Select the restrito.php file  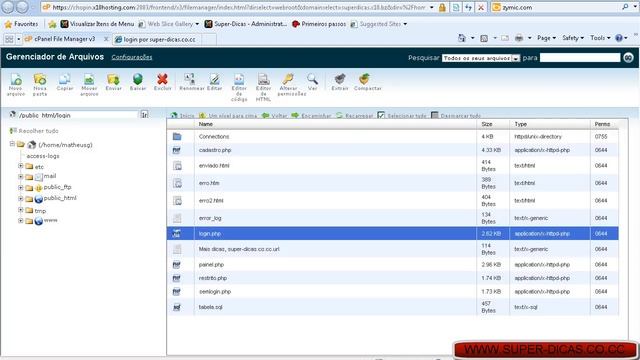(393, 278)
